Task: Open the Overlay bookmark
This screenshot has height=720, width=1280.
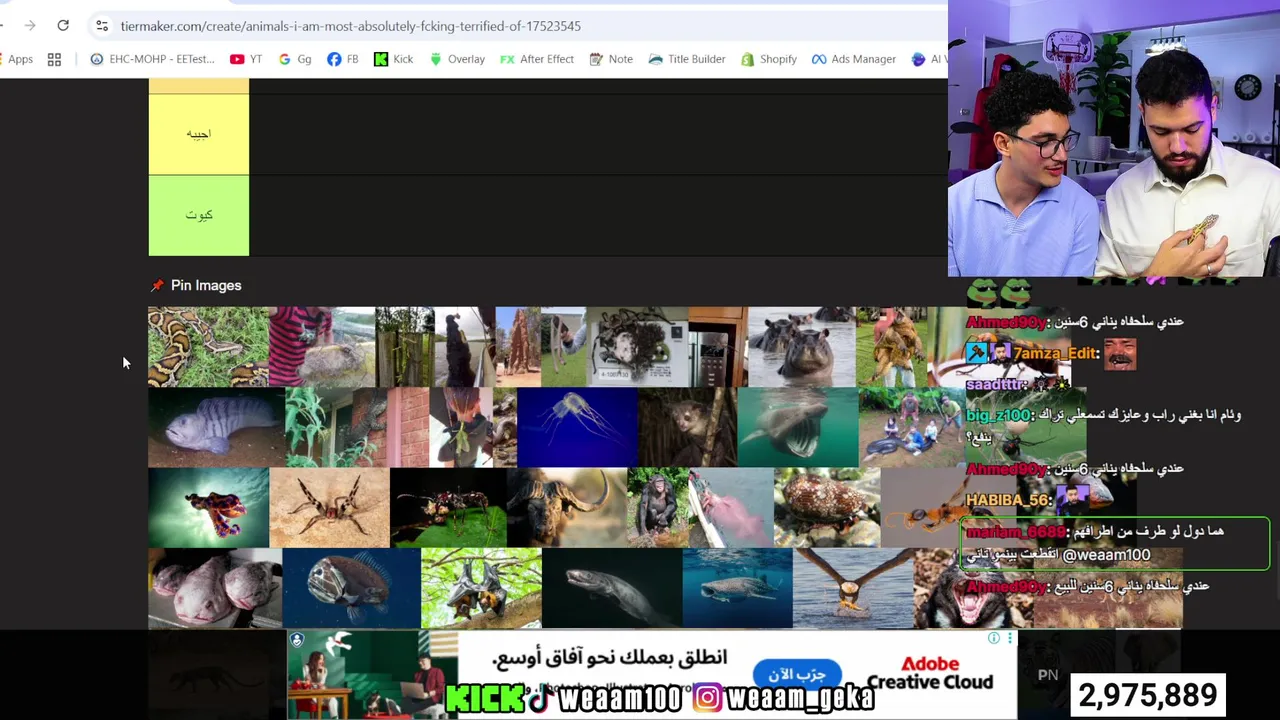Action: (x=457, y=59)
